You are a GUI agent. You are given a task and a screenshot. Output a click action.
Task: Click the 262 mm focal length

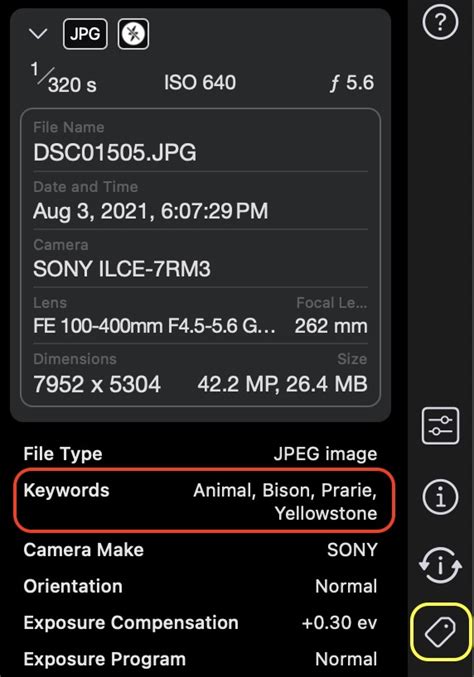point(331,326)
